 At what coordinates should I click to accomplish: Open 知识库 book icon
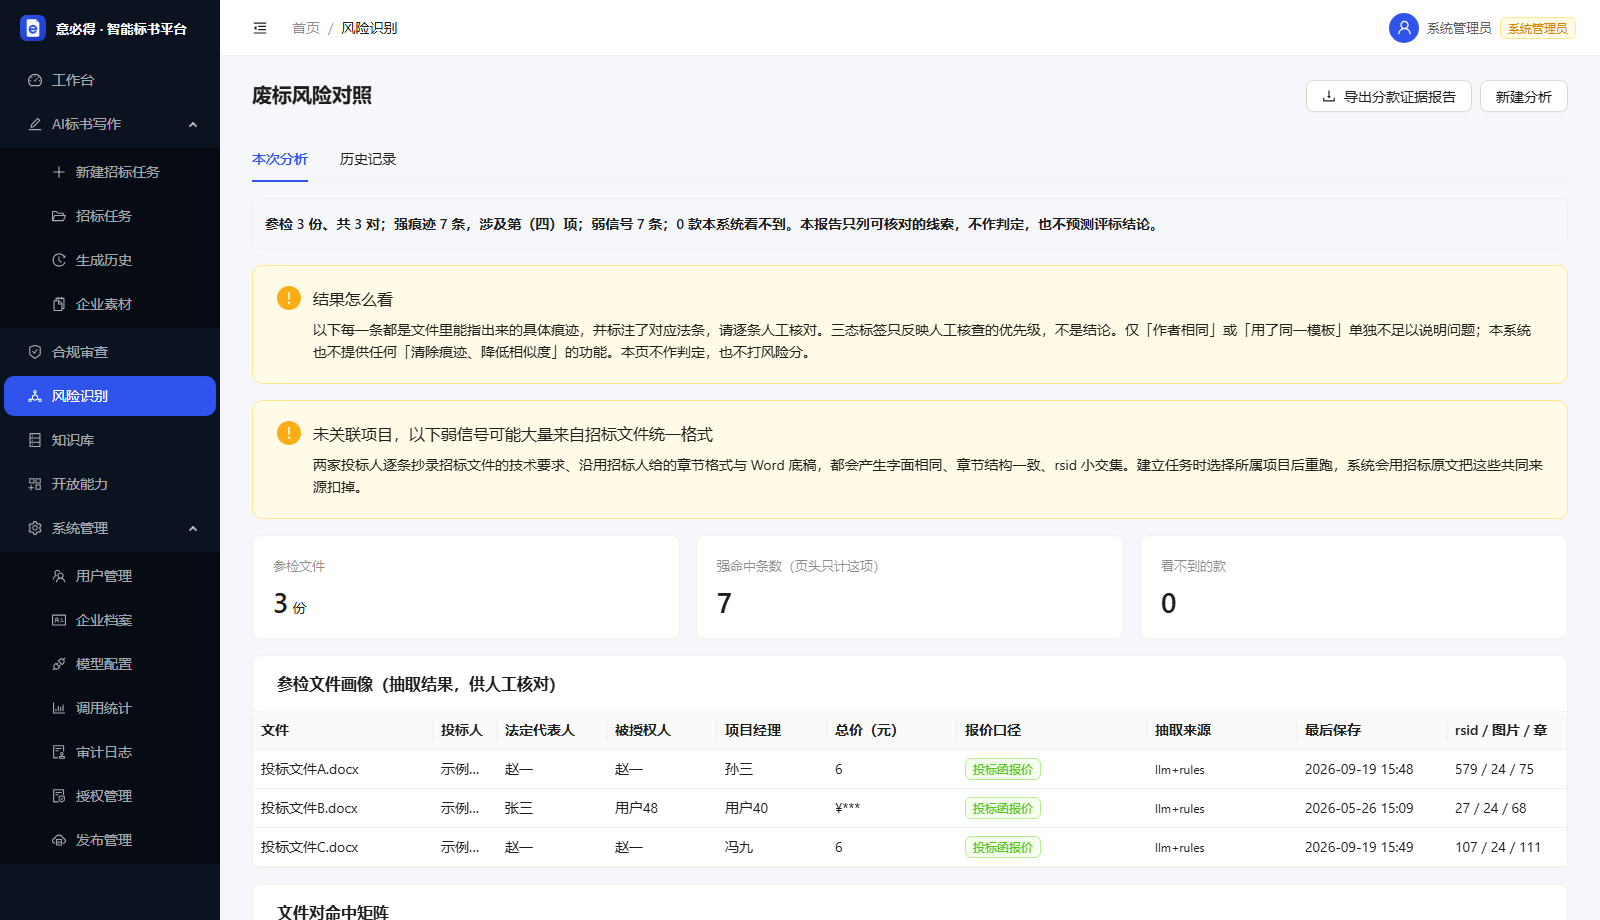(x=35, y=440)
